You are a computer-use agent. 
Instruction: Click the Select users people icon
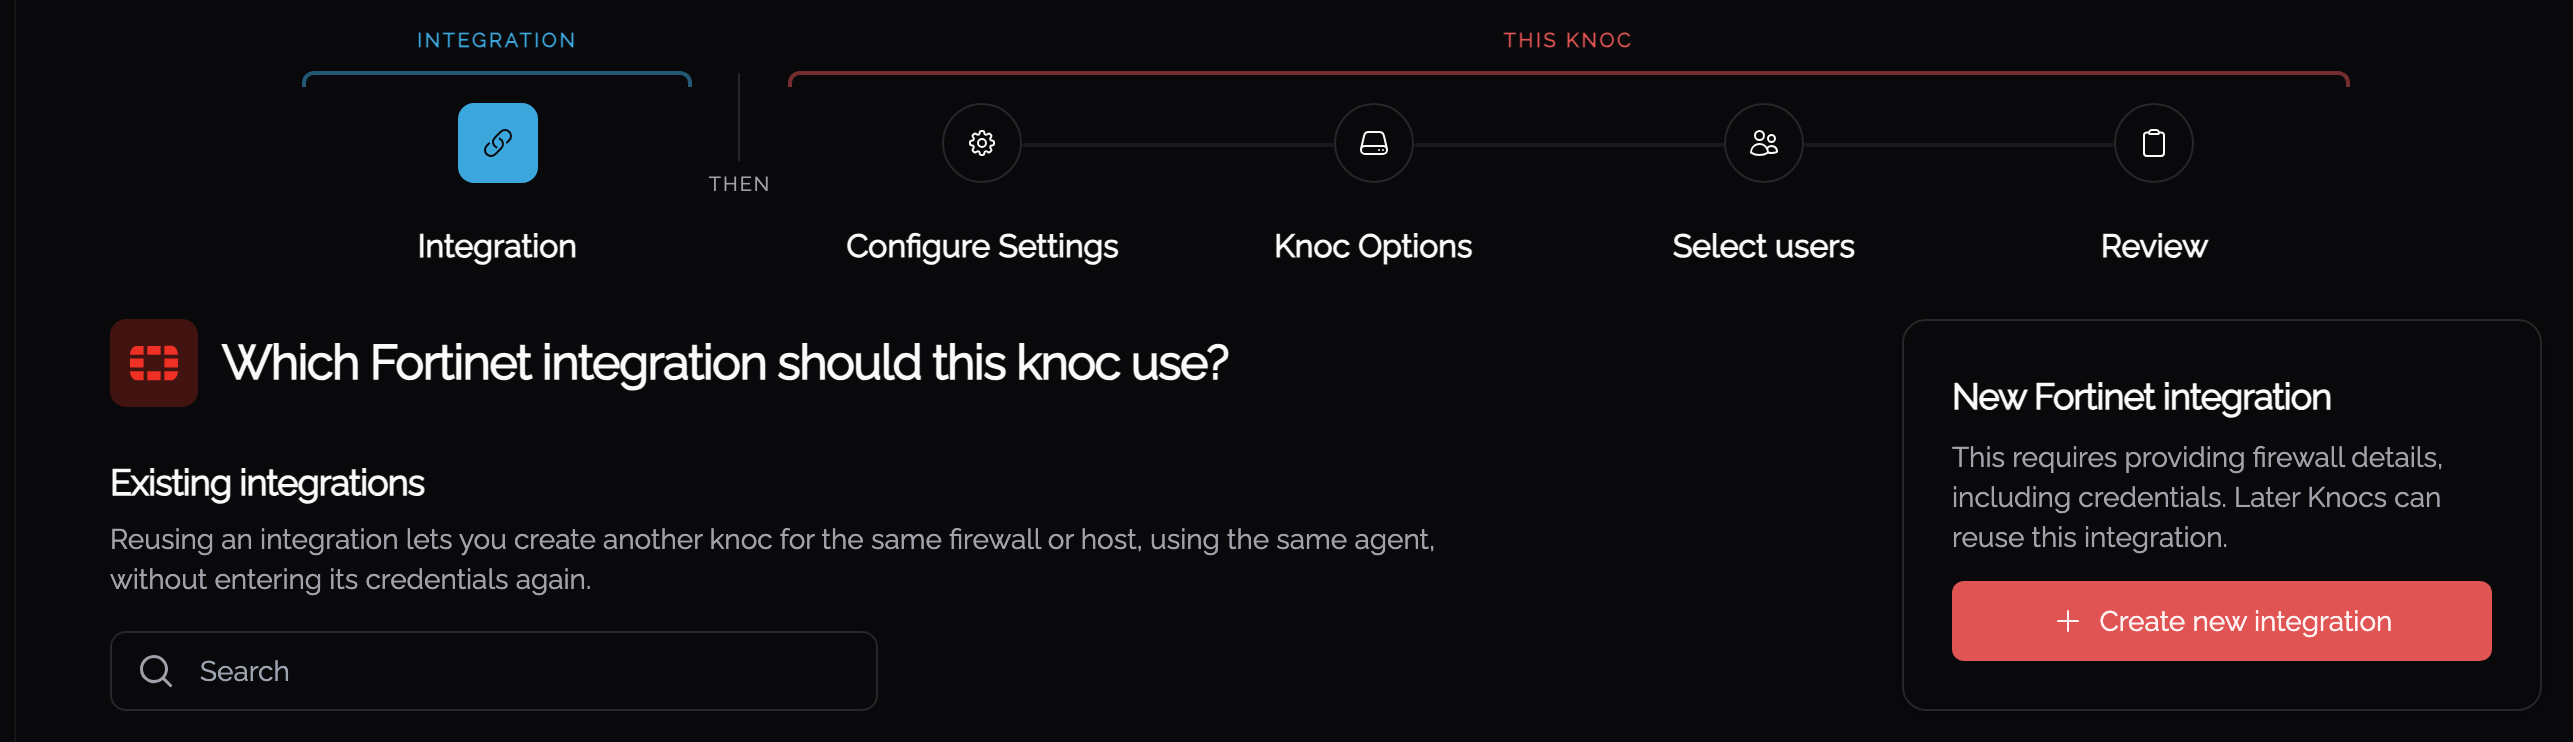click(x=1763, y=143)
